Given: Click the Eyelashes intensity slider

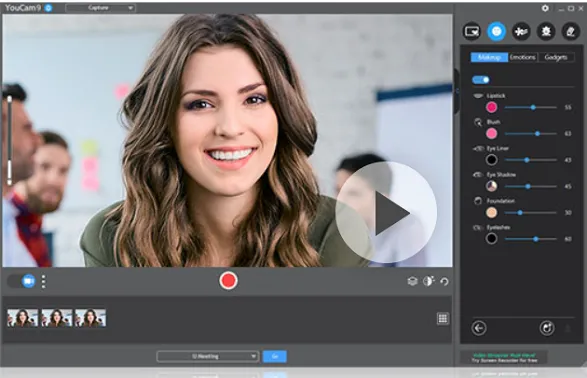Looking at the screenshot, I should tap(530, 239).
